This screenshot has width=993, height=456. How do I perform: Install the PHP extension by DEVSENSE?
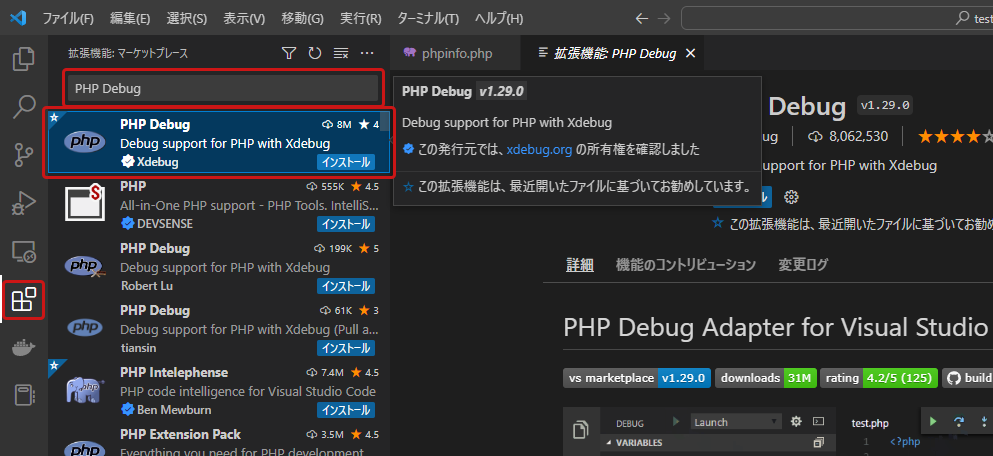346,224
